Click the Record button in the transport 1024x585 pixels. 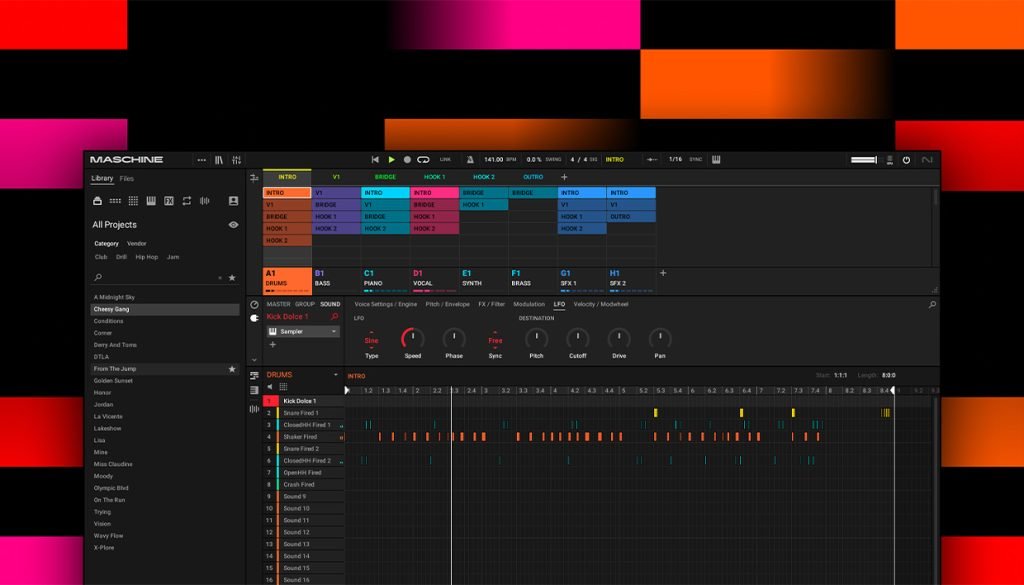point(407,159)
